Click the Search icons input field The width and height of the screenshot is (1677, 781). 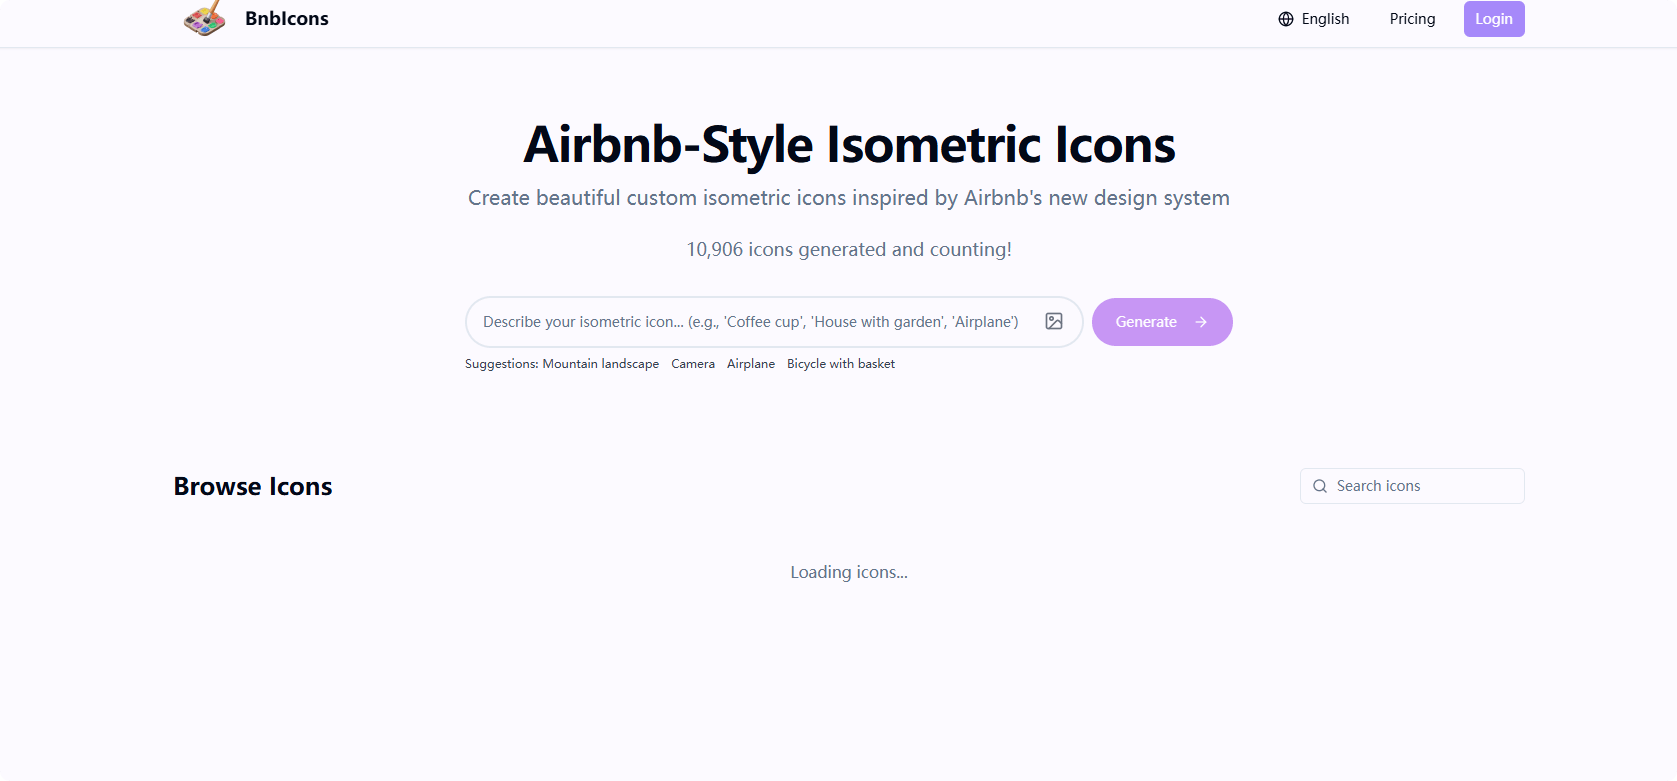pos(1412,486)
